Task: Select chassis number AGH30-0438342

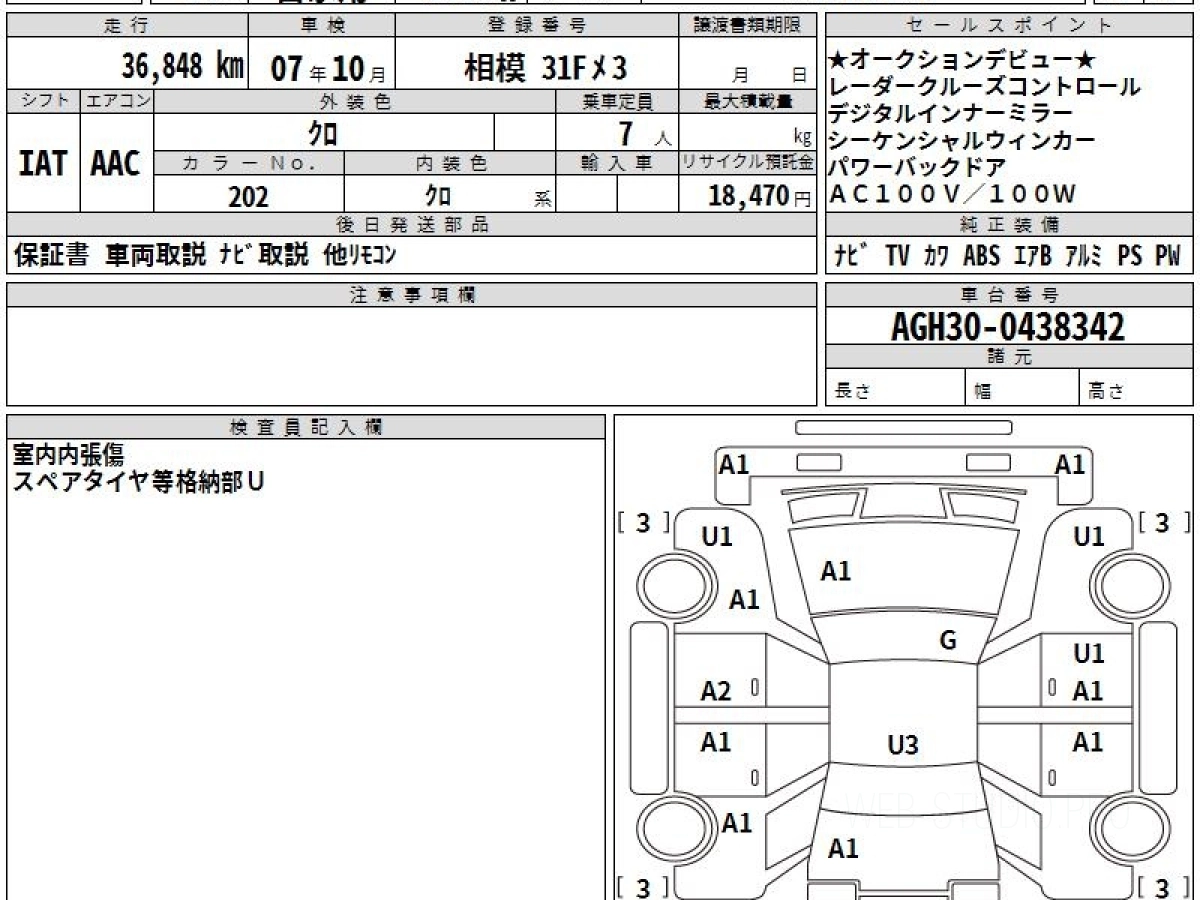Action: pyautogui.click(x=1008, y=326)
